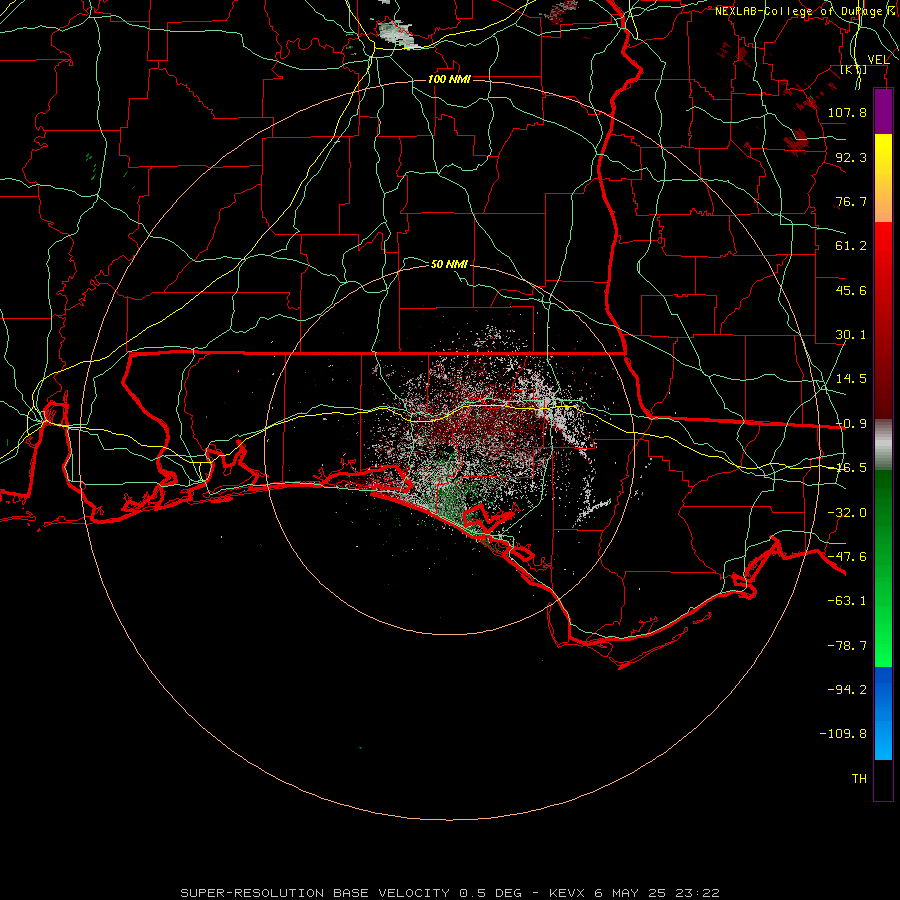
Task: Click the 14.5 velocity scale value
Action: pyautogui.click(x=851, y=379)
